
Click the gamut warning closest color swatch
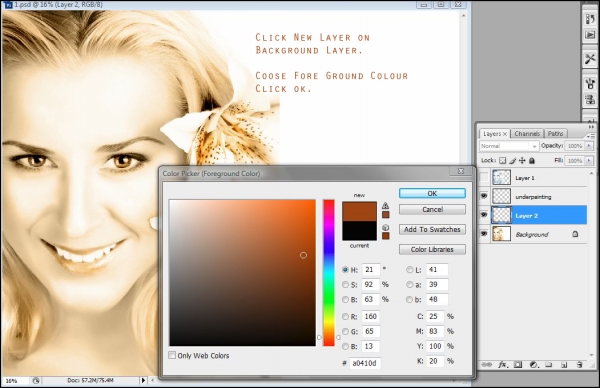click(x=385, y=215)
